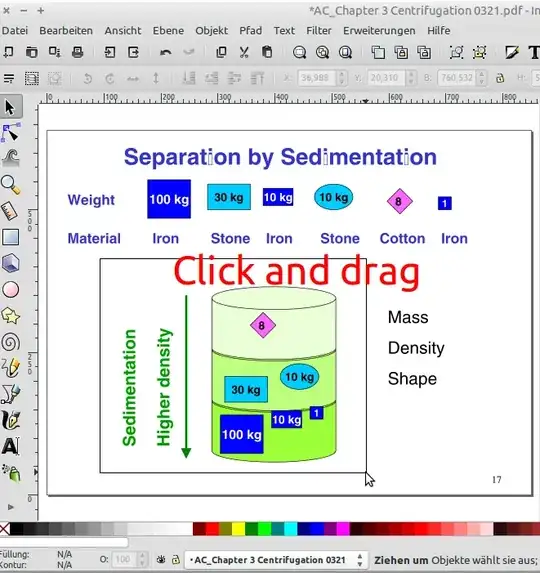The image size is (540, 573).
Task: Open the Erweiterungen menu
Action: pos(379,31)
